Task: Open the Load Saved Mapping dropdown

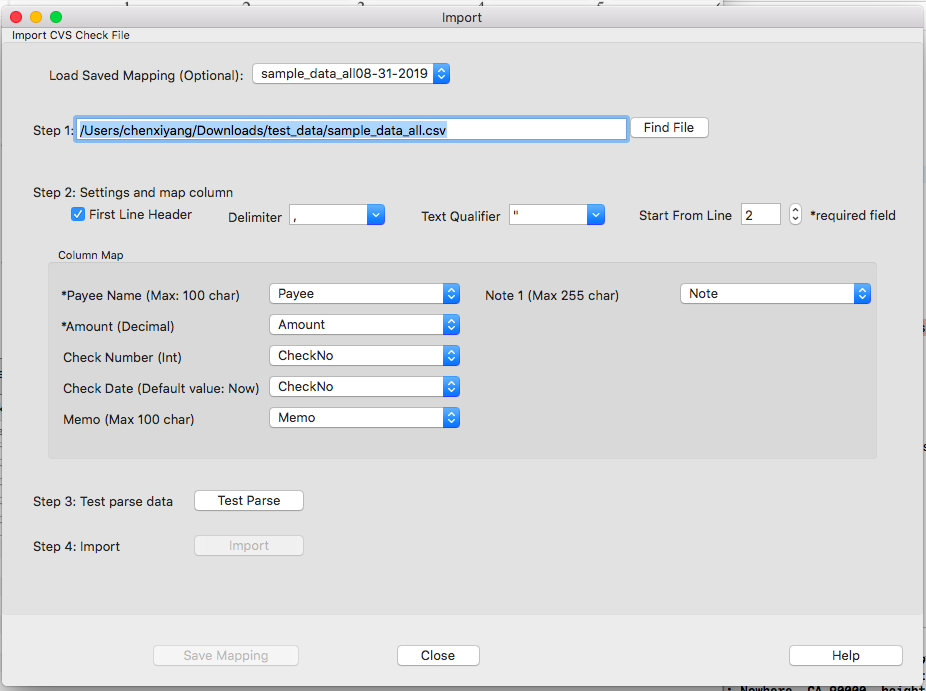Action: [x=351, y=74]
